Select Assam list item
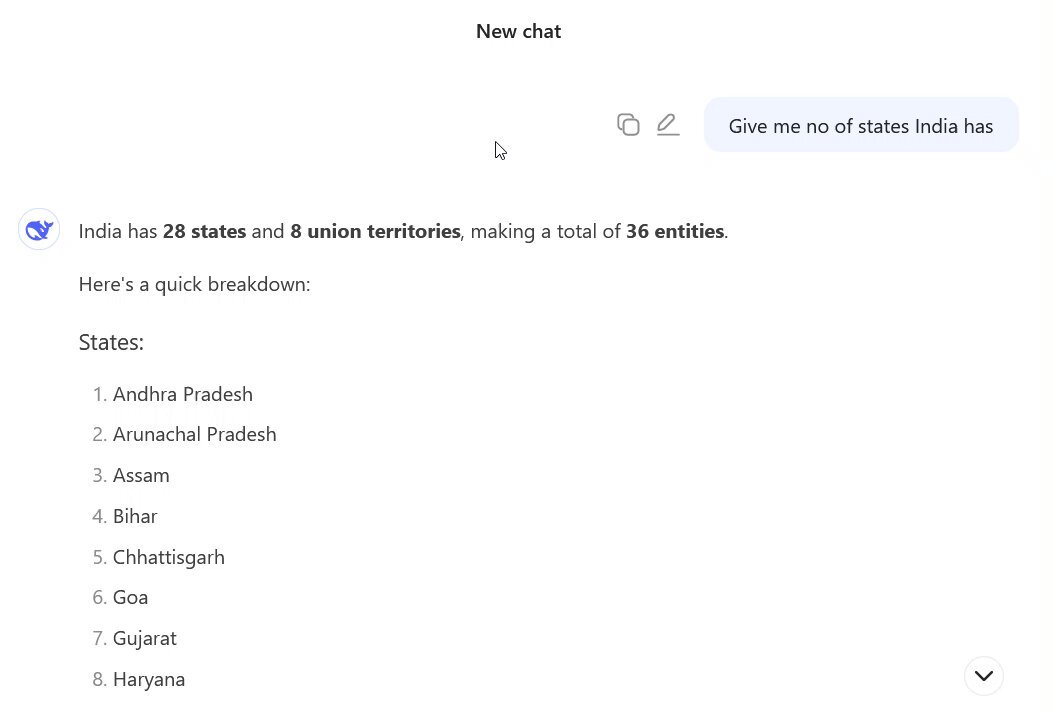The image size is (1052, 712). coord(141,476)
